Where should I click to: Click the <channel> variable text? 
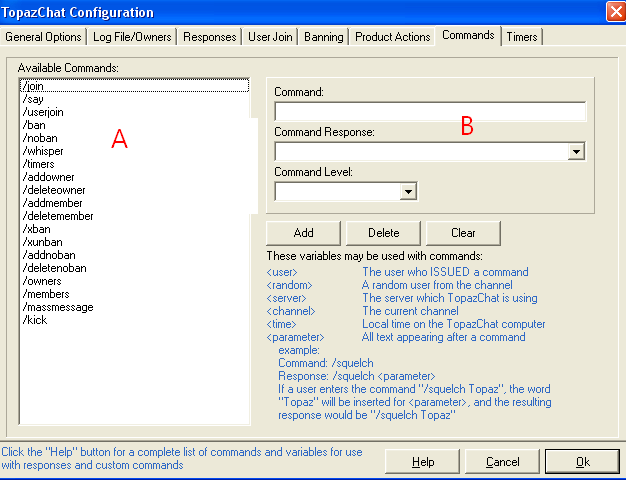[291, 311]
